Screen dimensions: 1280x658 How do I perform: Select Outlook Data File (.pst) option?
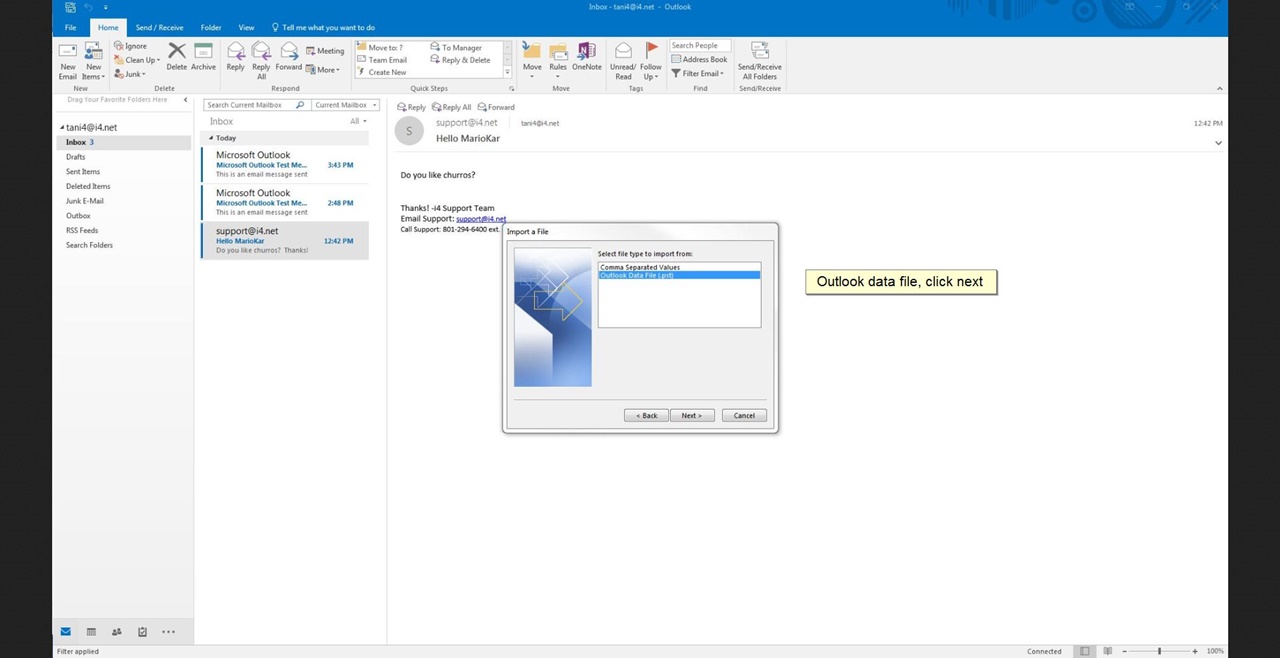pyautogui.click(x=679, y=275)
